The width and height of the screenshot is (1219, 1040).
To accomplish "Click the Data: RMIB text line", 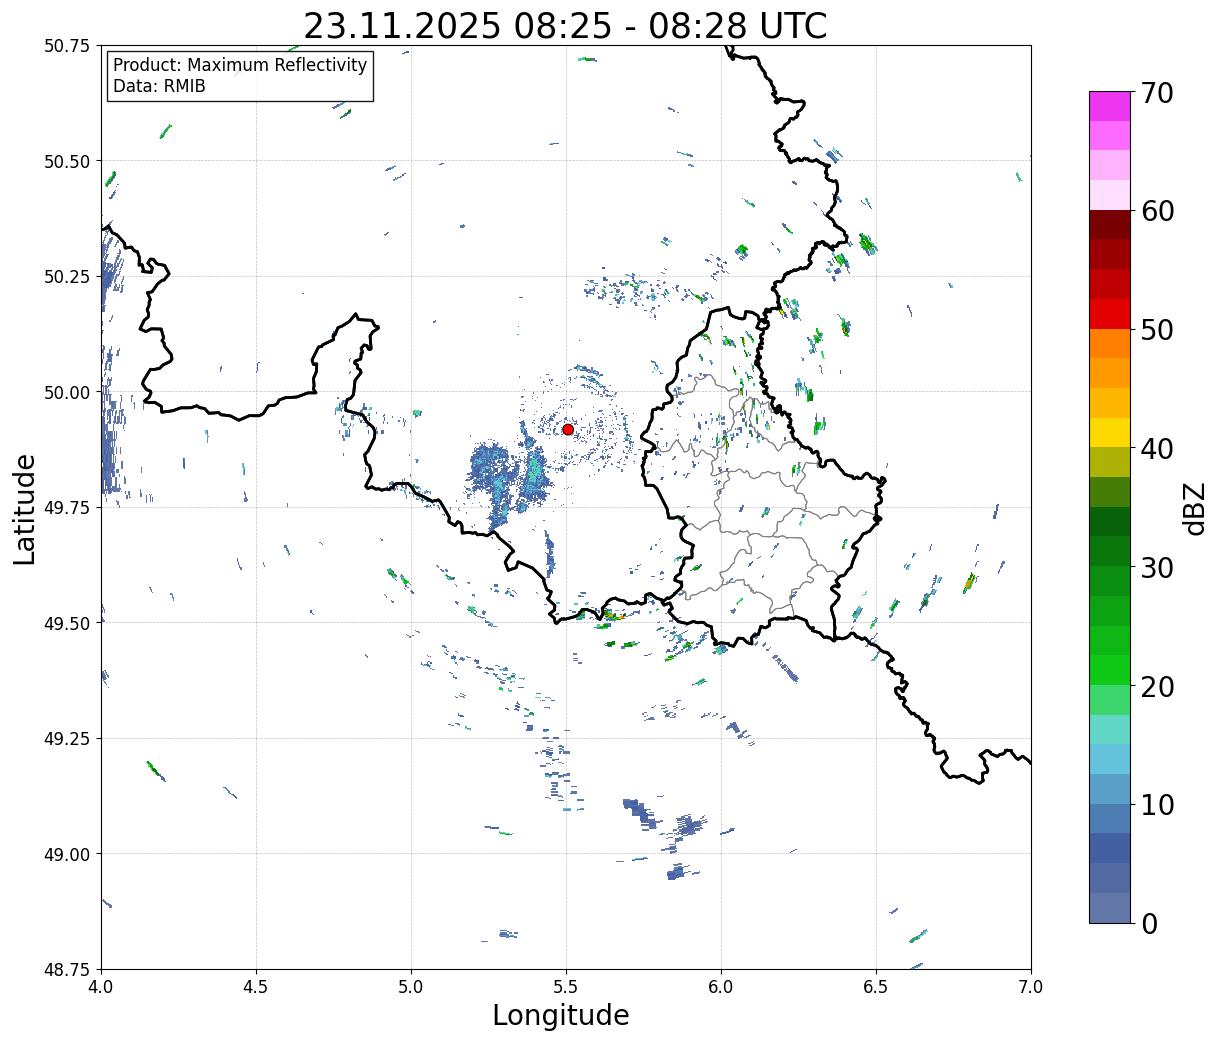I will (159, 87).
